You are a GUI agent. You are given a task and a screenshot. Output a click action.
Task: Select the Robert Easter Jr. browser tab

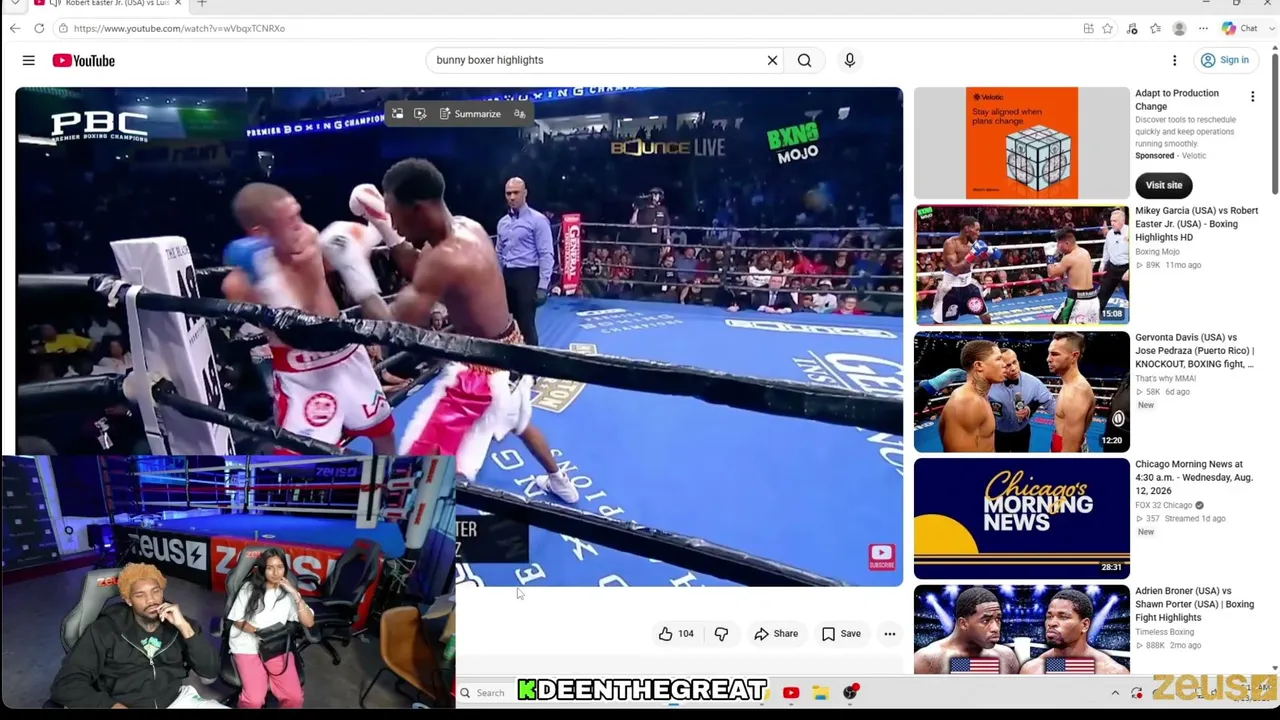pyautogui.click(x=108, y=4)
